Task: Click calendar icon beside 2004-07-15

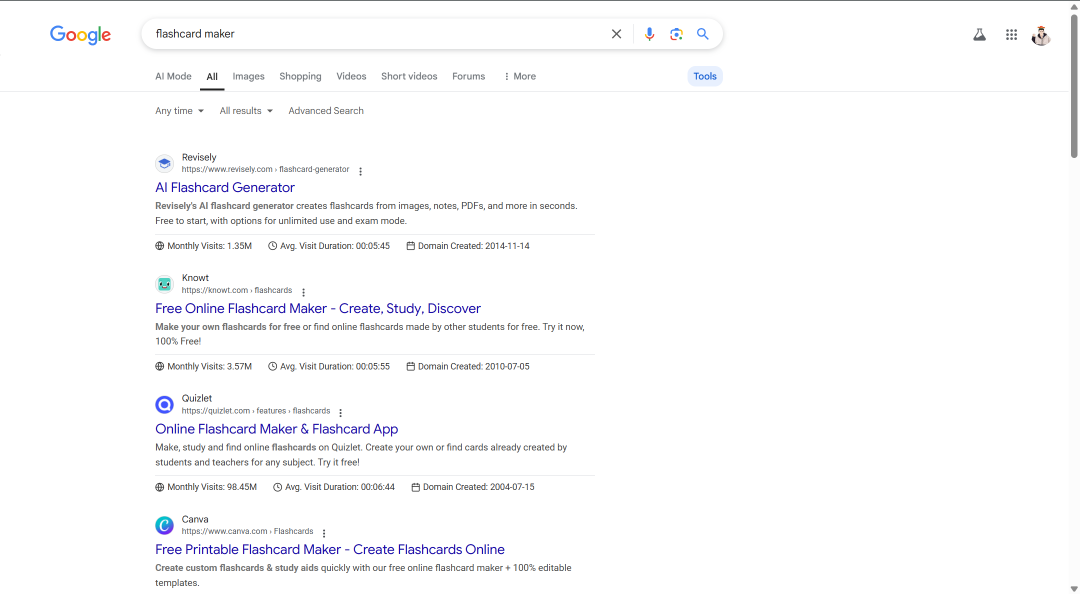Action: click(x=415, y=487)
